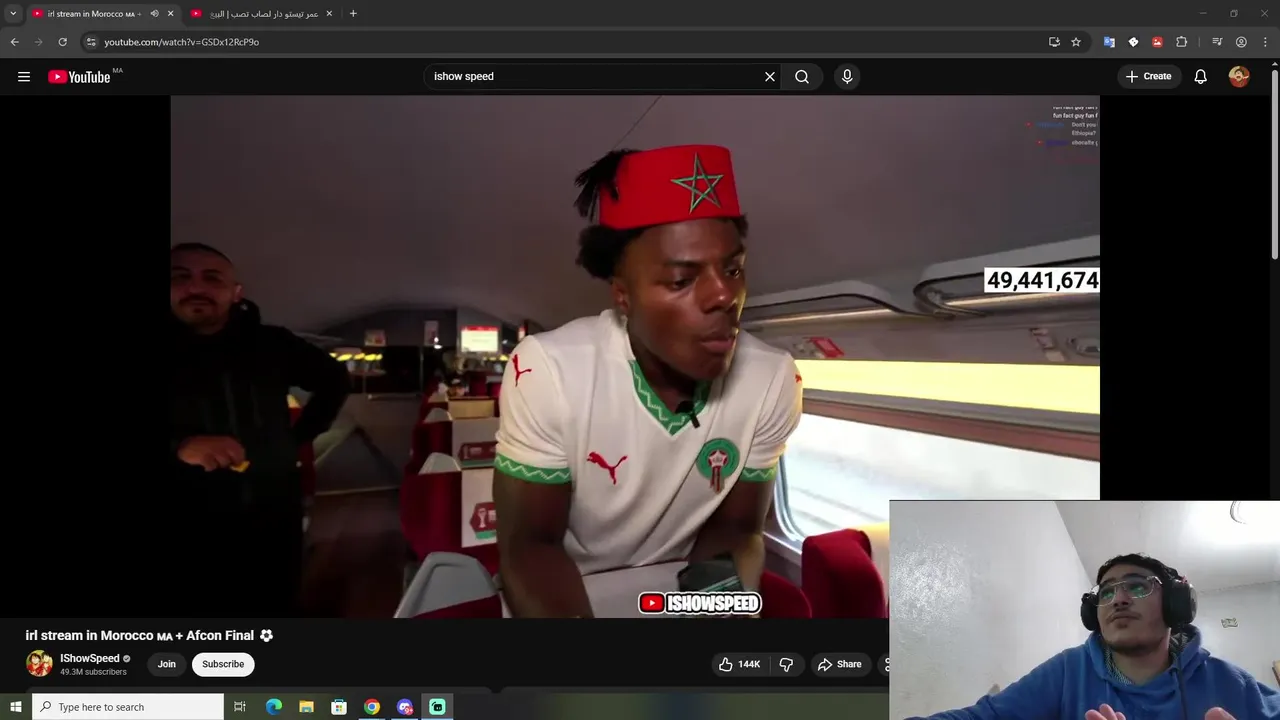Go forward in the browser
This screenshot has width=1280, height=720.
[38, 42]
